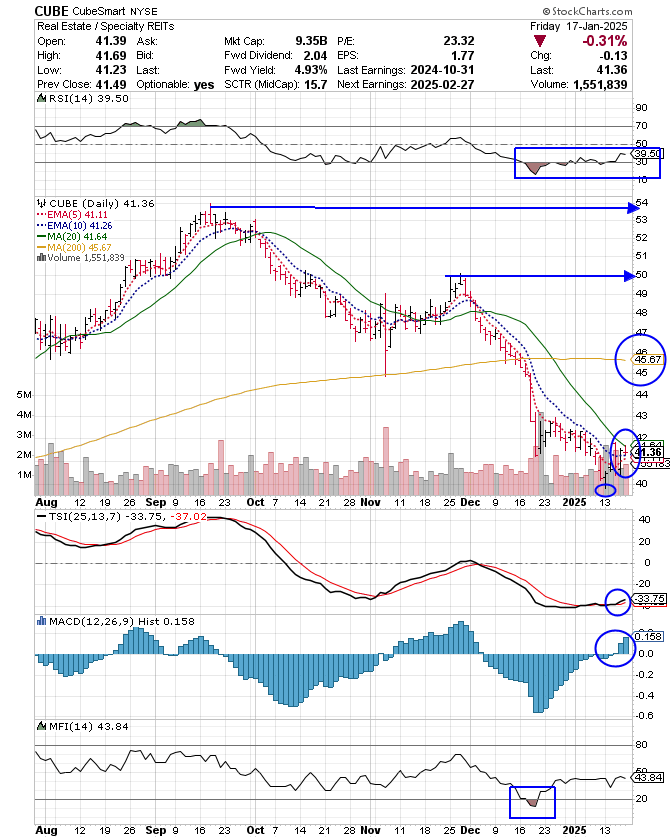Click the Optionable 'yes' value

tap(204, 84)
